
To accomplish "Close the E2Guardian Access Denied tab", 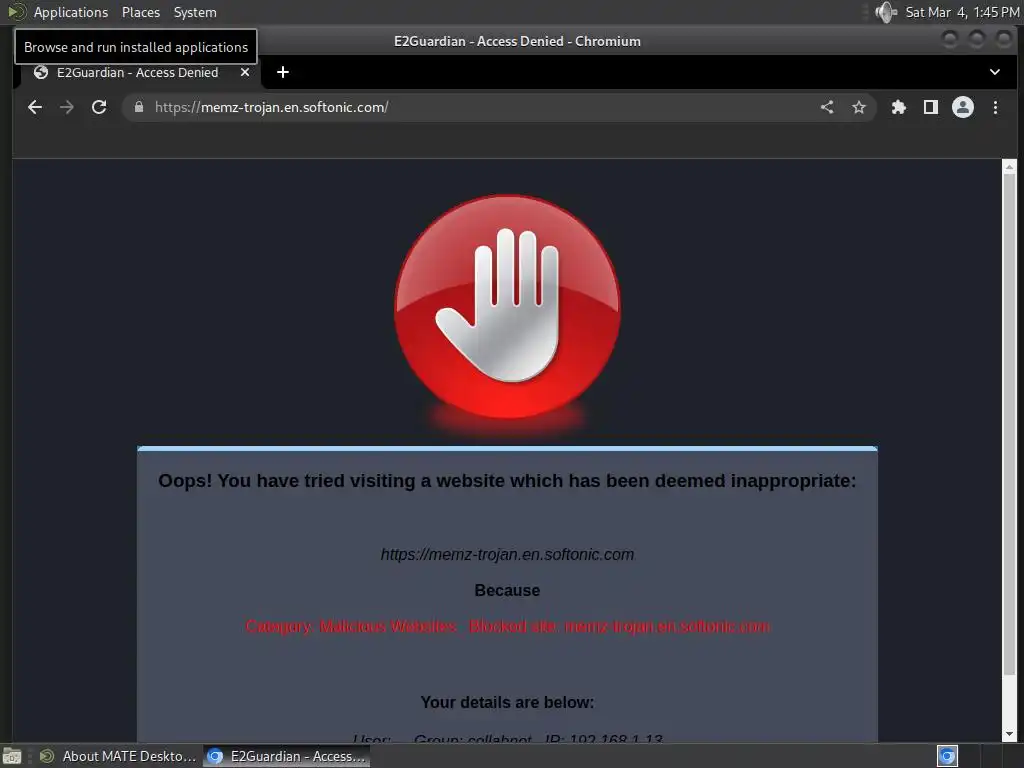I will tap(245, 72).
